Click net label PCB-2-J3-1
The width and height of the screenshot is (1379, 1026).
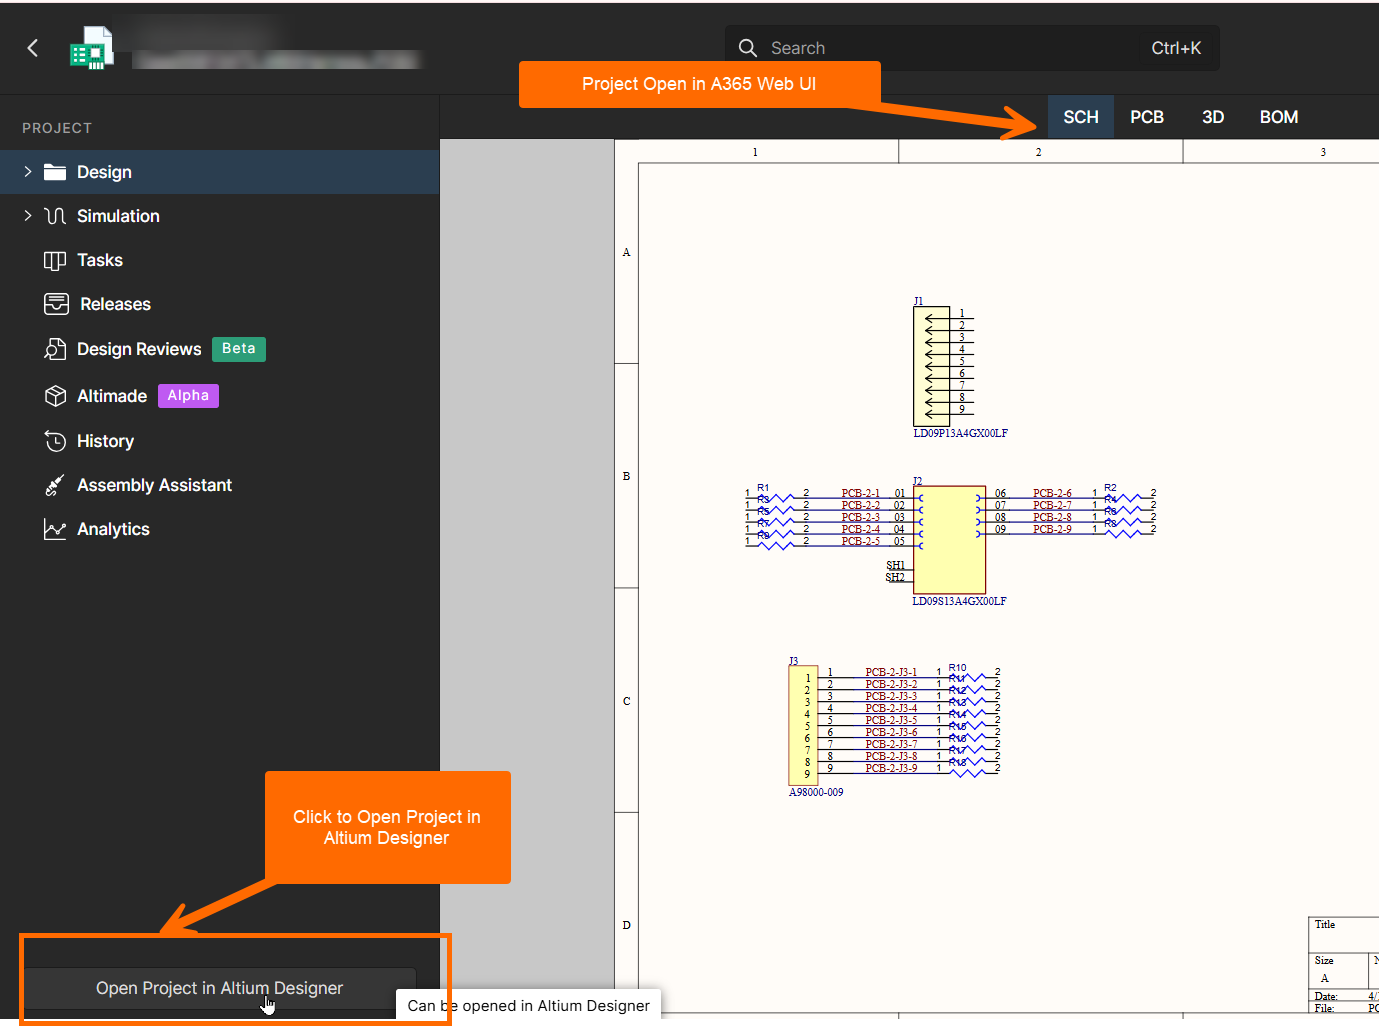[891, 672]
